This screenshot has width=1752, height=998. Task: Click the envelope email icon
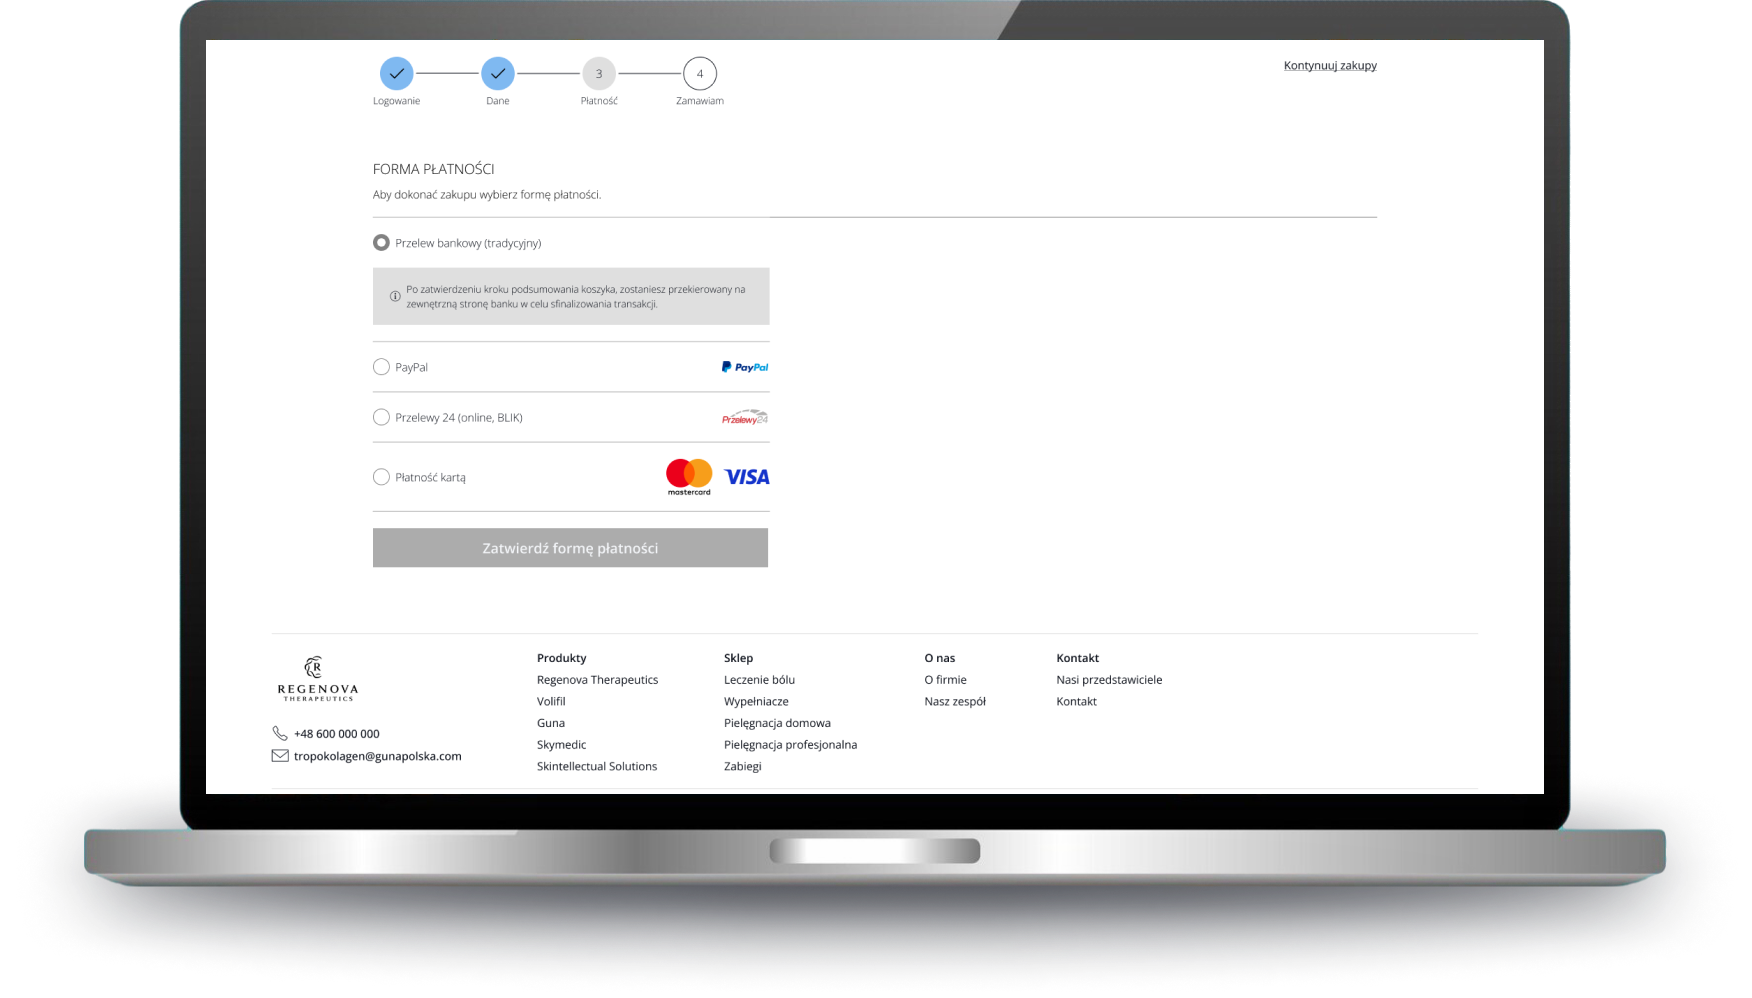click(280, 756)
